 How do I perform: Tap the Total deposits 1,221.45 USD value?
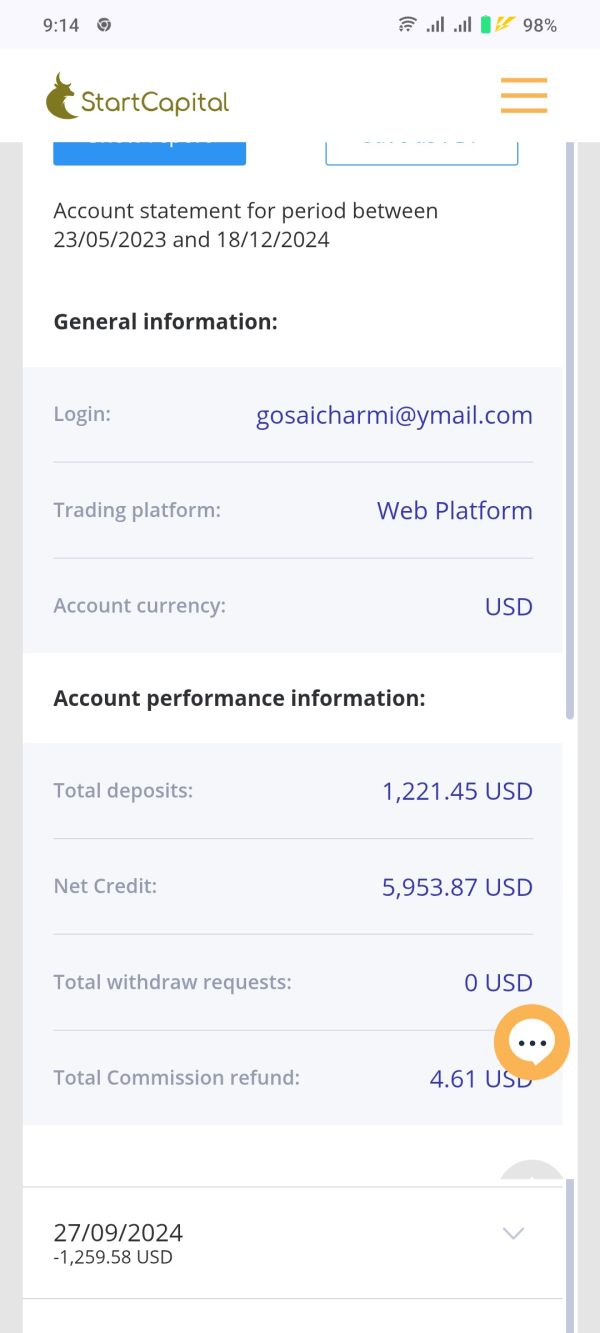(457, 791)
